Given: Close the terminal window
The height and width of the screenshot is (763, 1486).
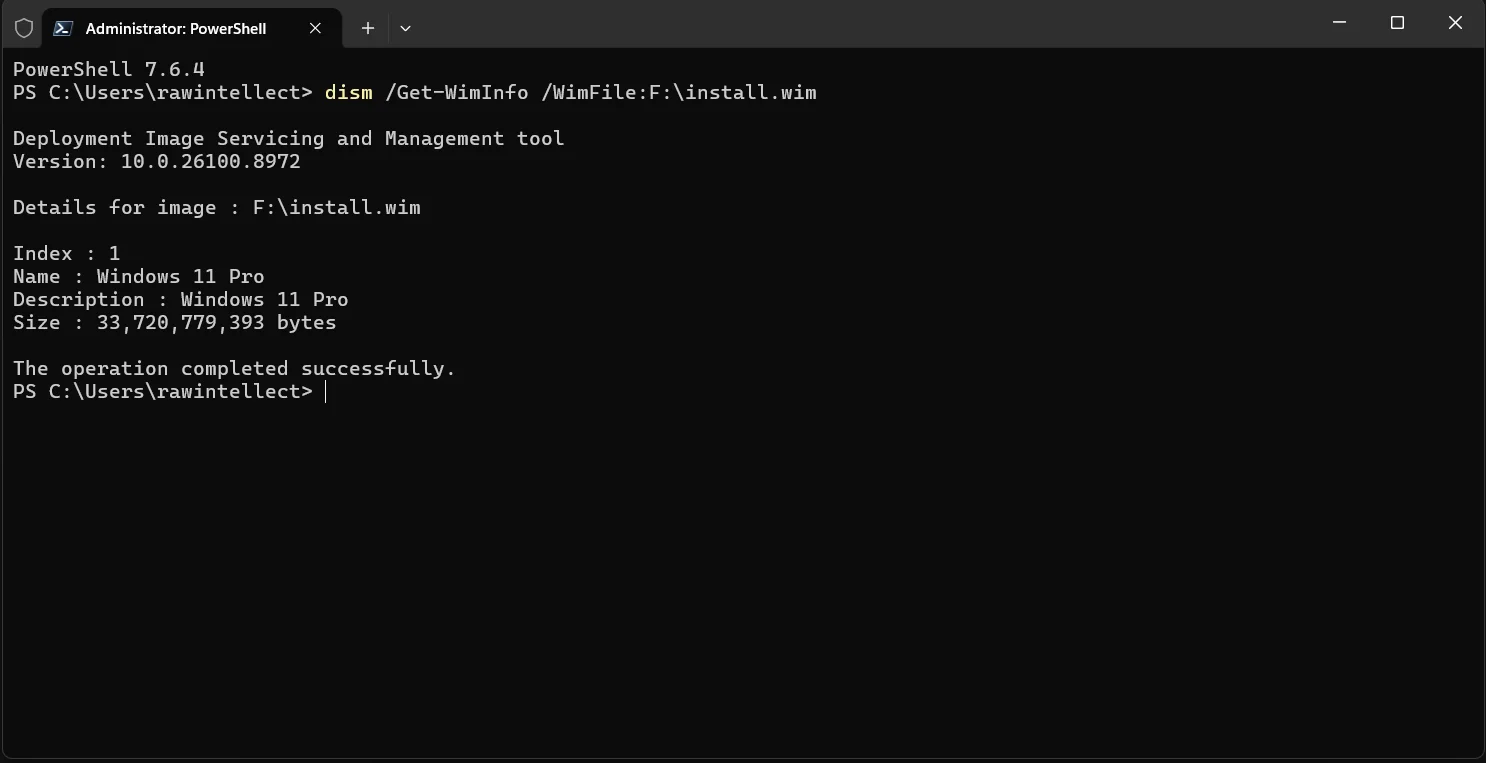Looking at the screenshot, I should 1456,23.
